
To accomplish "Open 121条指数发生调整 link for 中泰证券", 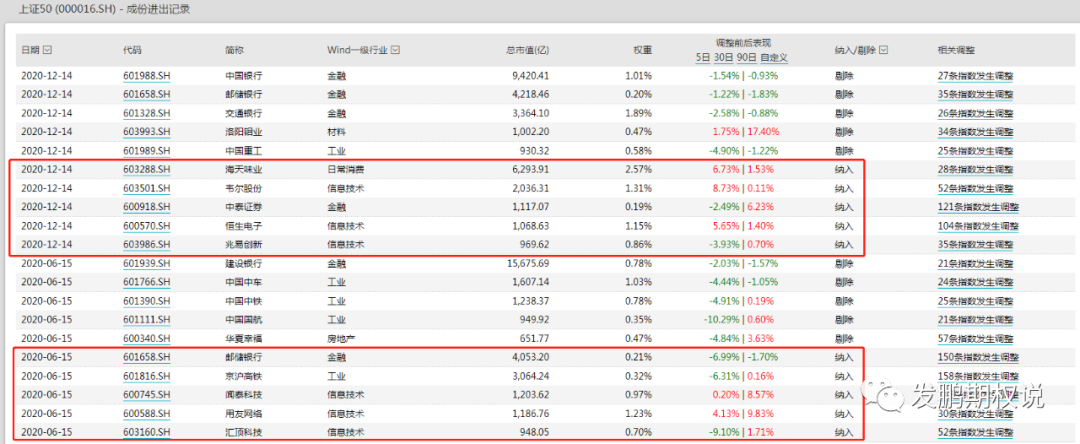I will click(x=978, y=207).
